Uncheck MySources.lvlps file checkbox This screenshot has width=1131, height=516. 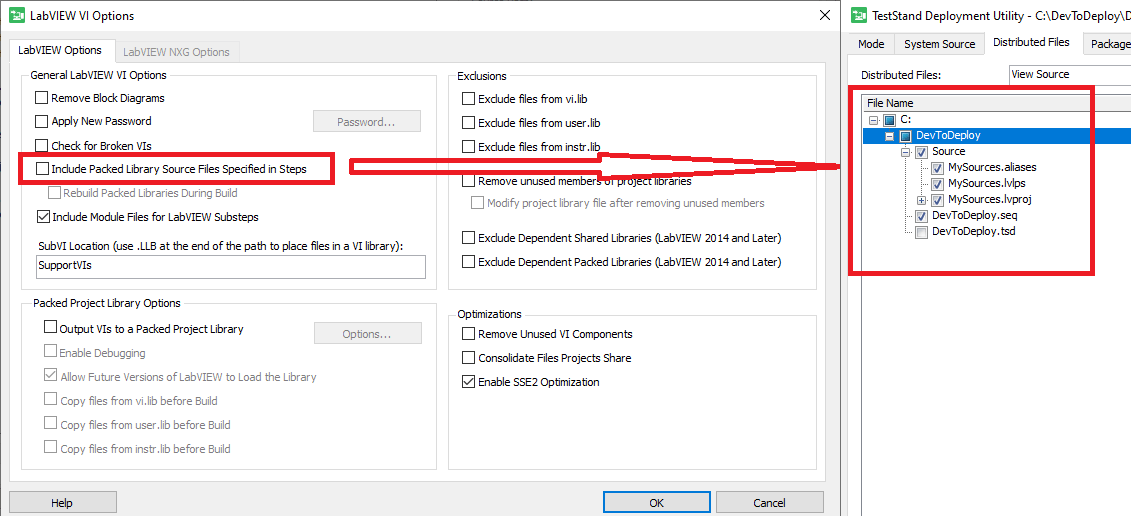(938, 183)
